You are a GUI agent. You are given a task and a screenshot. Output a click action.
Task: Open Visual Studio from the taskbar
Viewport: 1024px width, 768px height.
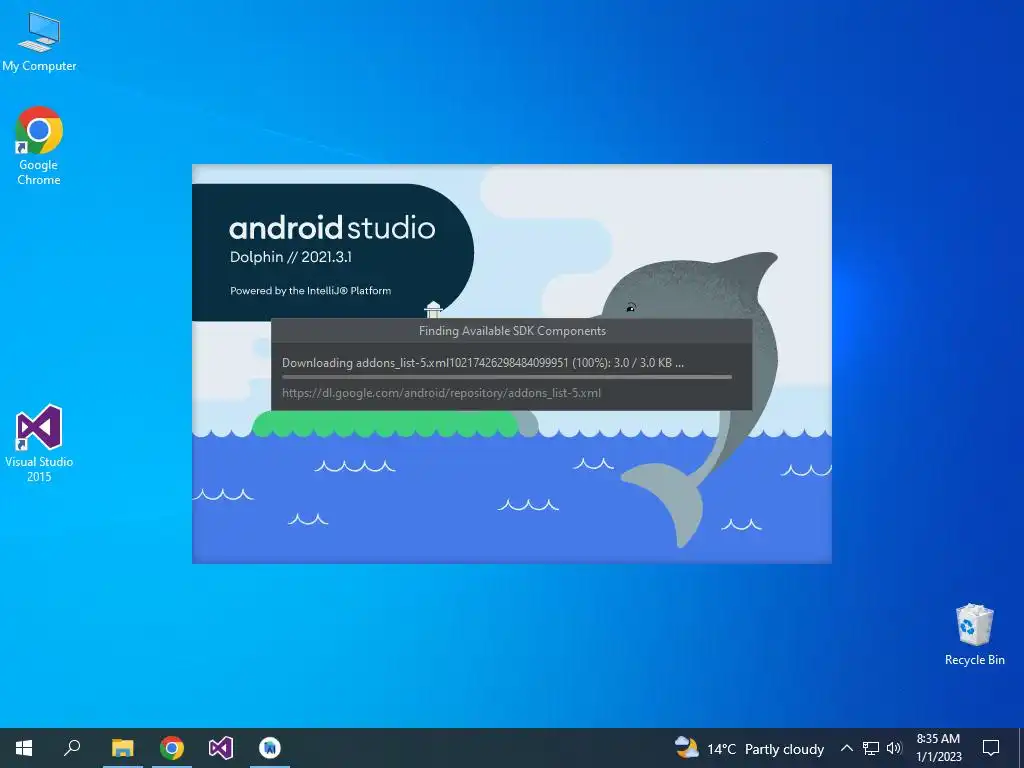(221, 748)
